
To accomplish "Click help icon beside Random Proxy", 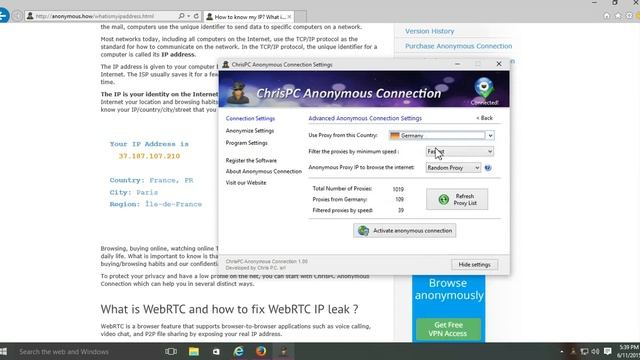I will (488, 168).
